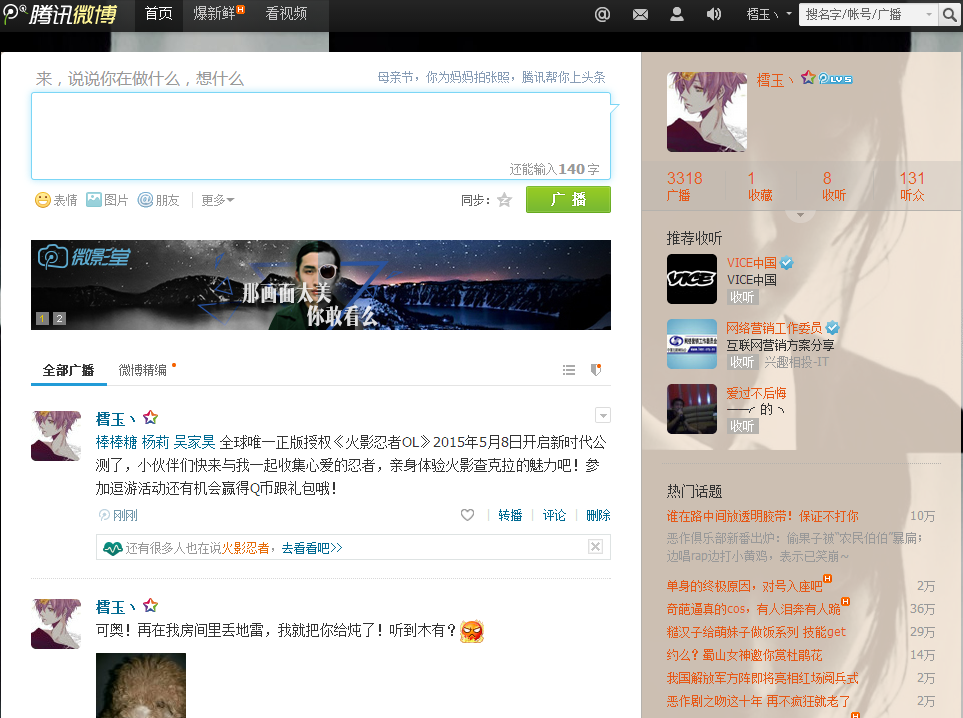Open the 看视频 tab

click(286, 14)
